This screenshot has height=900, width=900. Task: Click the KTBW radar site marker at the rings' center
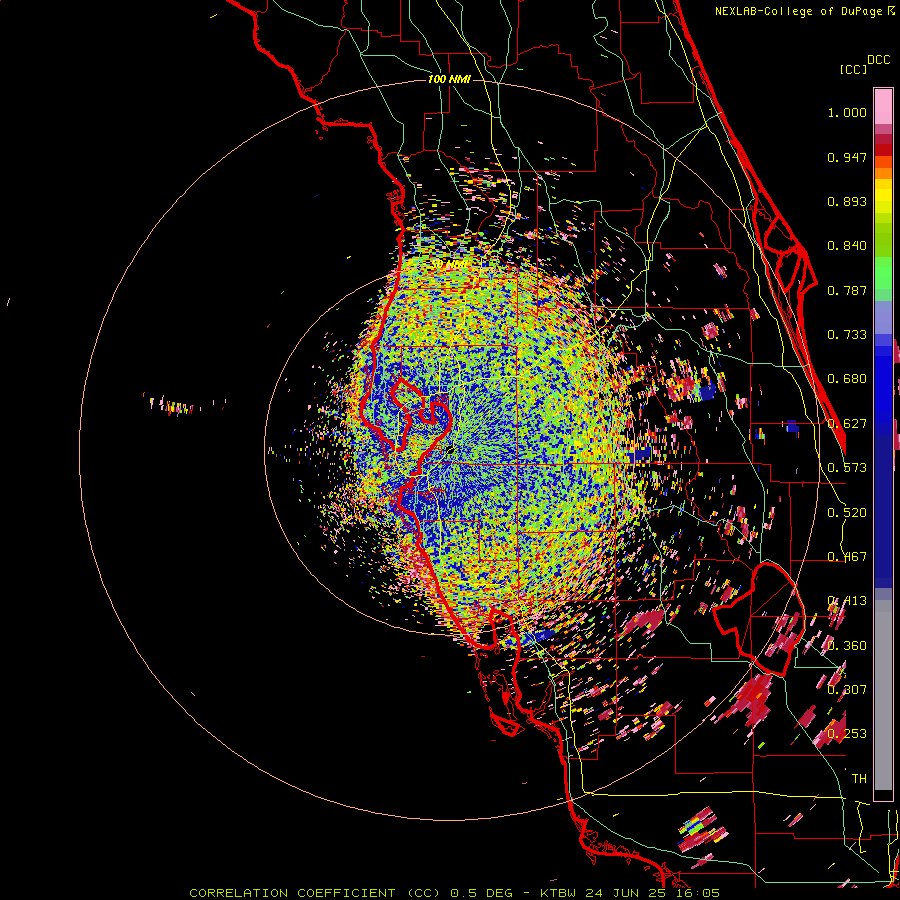pos(449,449)
